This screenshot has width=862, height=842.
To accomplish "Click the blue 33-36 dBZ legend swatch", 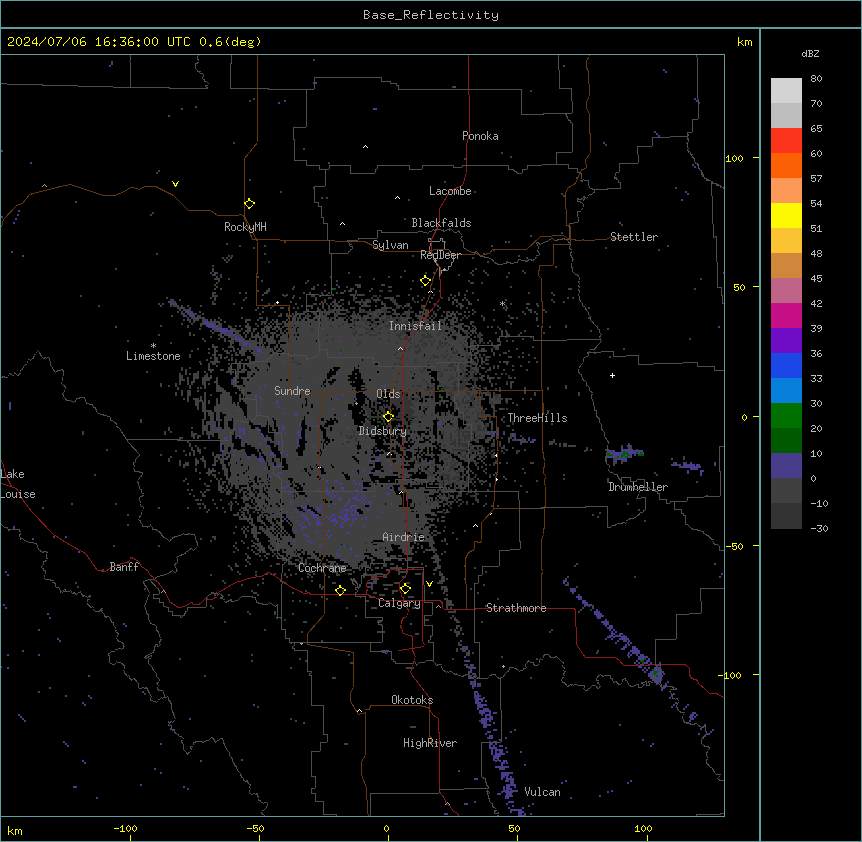I will [x=786, y=365].
